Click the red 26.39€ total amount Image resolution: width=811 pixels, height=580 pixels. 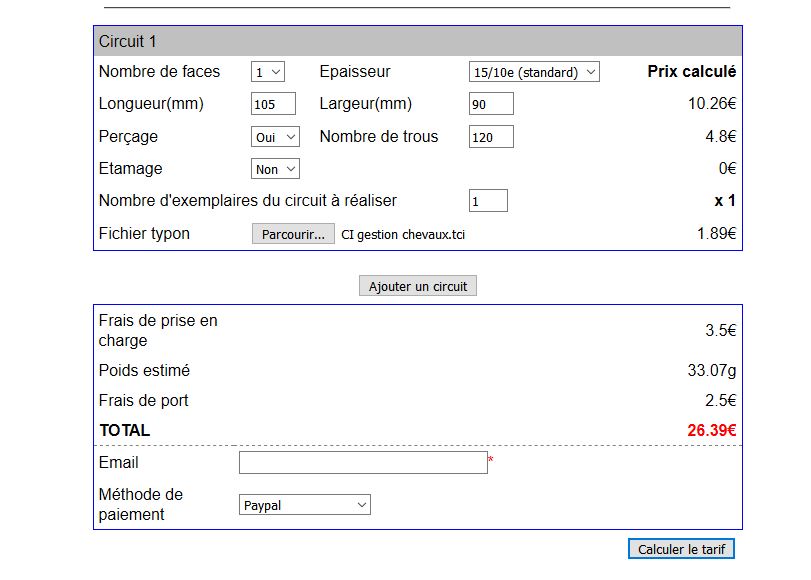[711, 431]
